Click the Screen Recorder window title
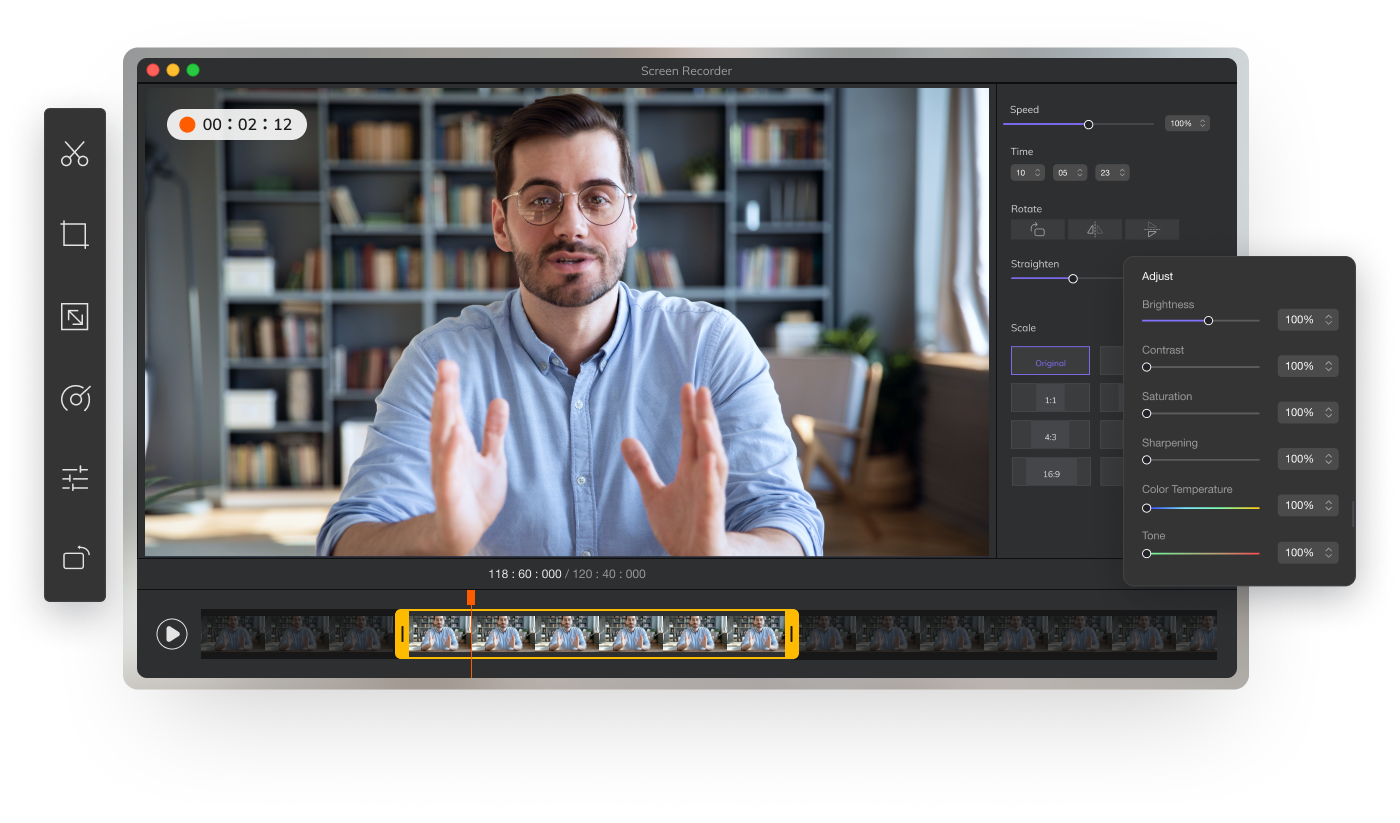1400x823 pixels. tap(686, 71)
